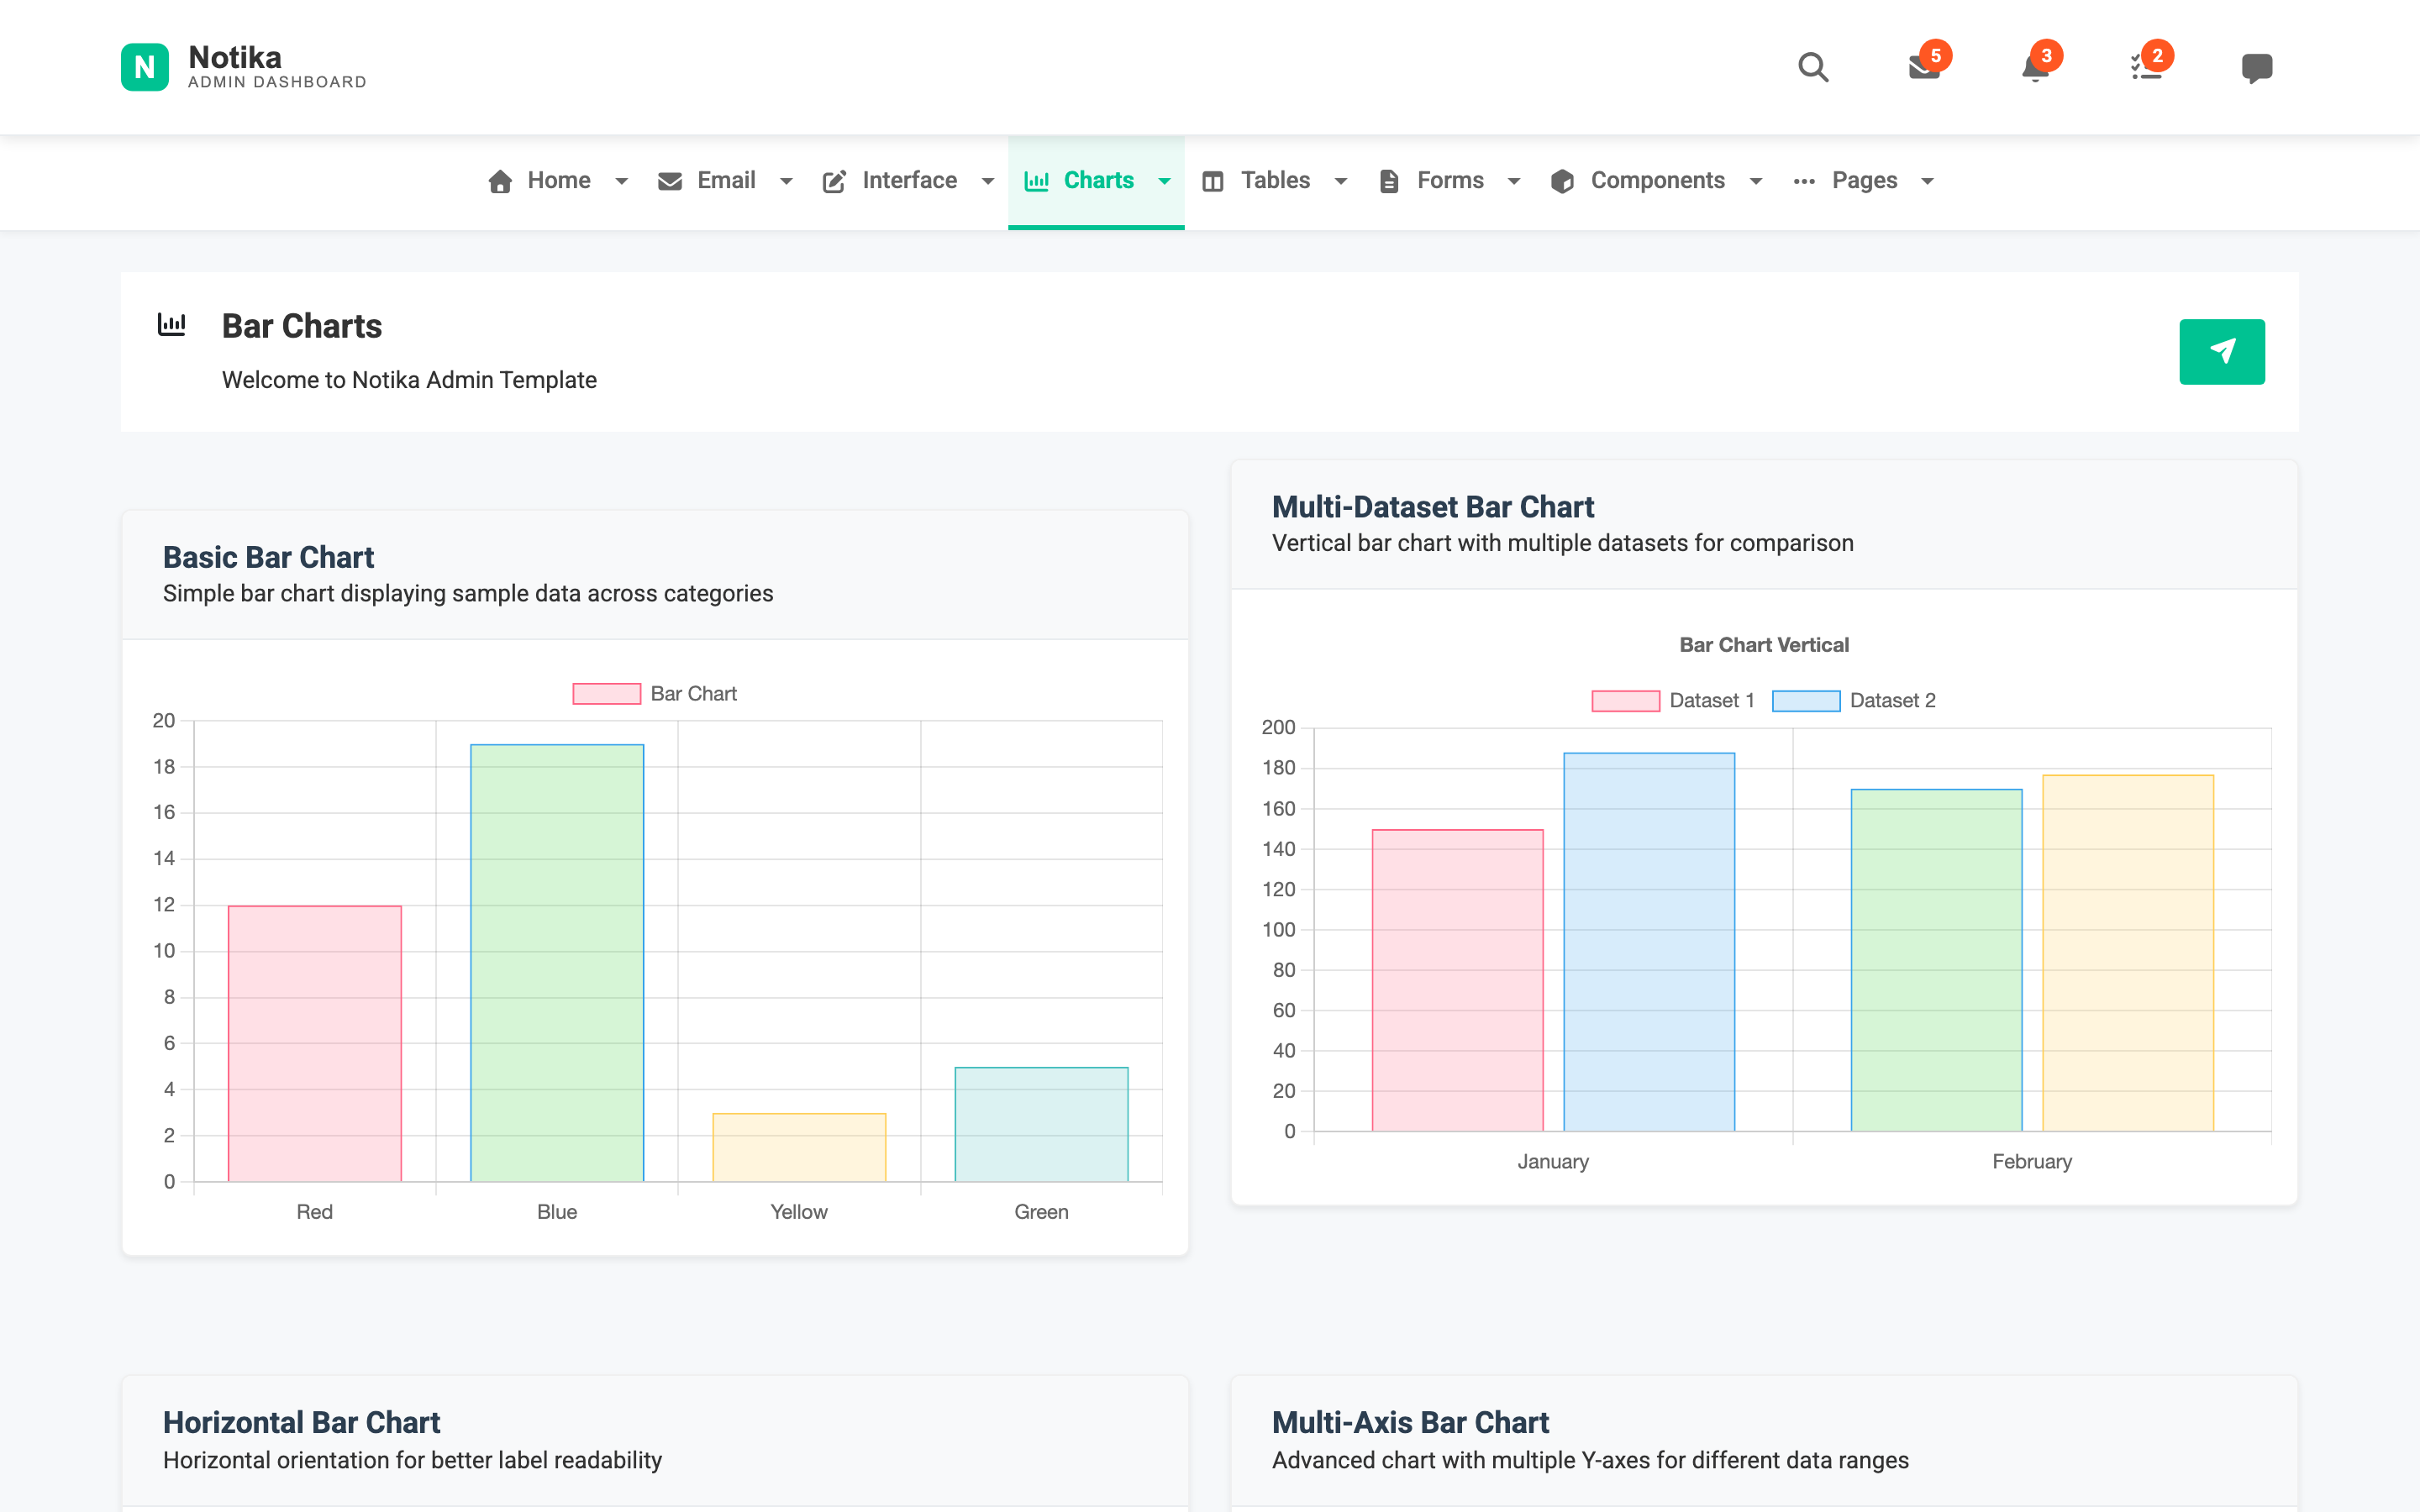This screenshot has width=2420, height=1512.
Task: Expand the Tables dropdown arrow
Action: pyautogui.click(x=1341, y=181)
